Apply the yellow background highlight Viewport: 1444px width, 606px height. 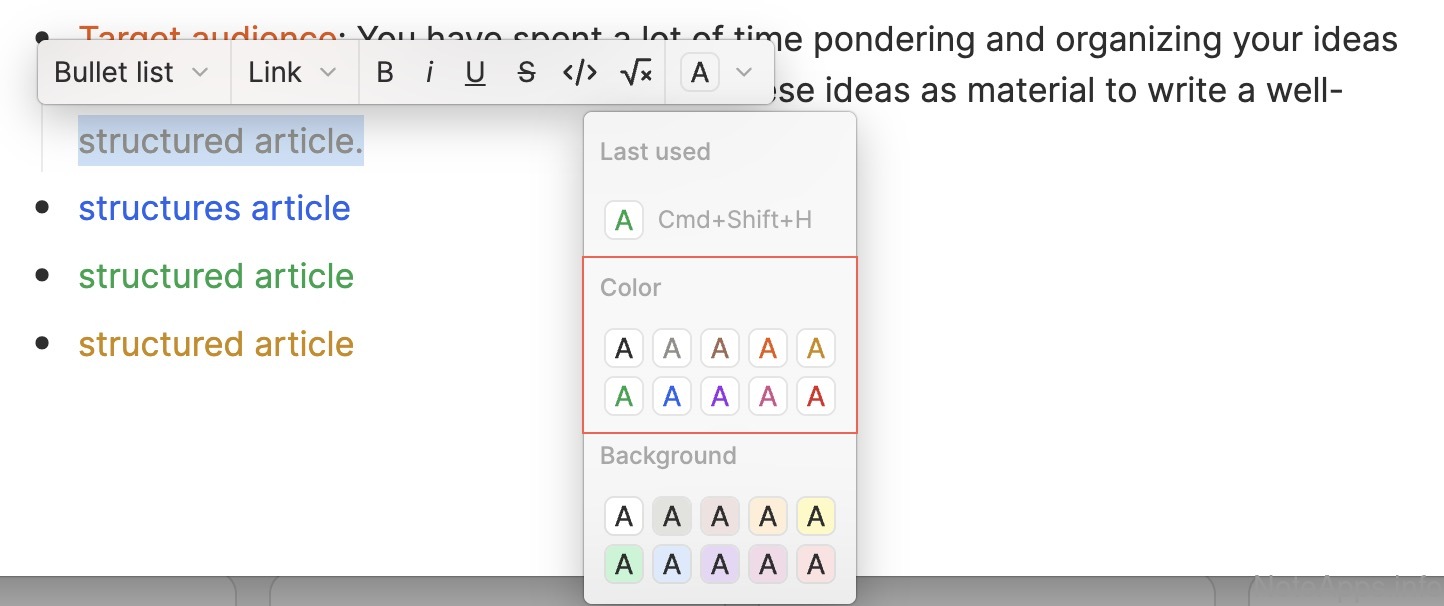816,517
